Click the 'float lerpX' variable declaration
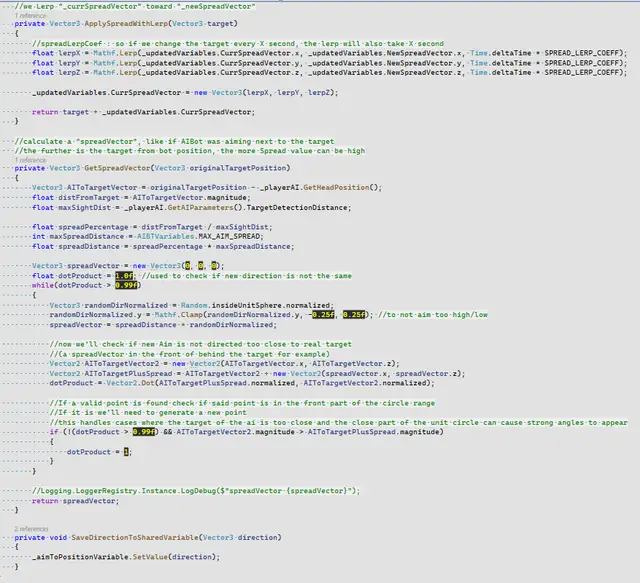640x583 pixels. point(56,53)
